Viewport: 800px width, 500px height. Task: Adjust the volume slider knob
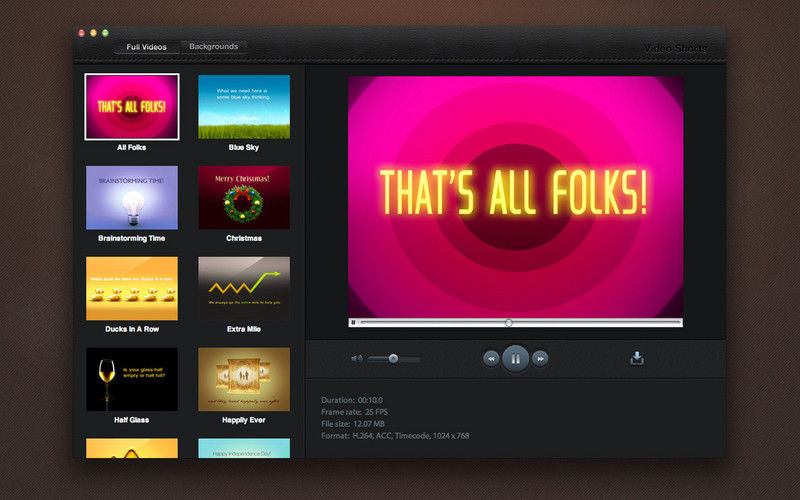(393, 359)
